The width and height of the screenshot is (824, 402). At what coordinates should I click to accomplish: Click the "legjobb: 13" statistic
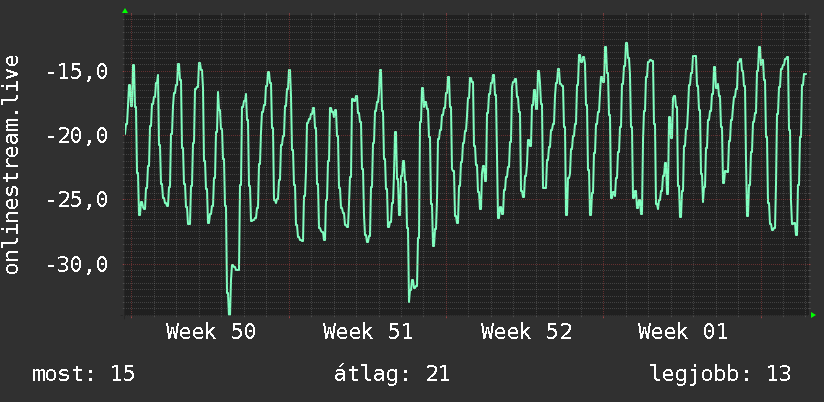720,374
